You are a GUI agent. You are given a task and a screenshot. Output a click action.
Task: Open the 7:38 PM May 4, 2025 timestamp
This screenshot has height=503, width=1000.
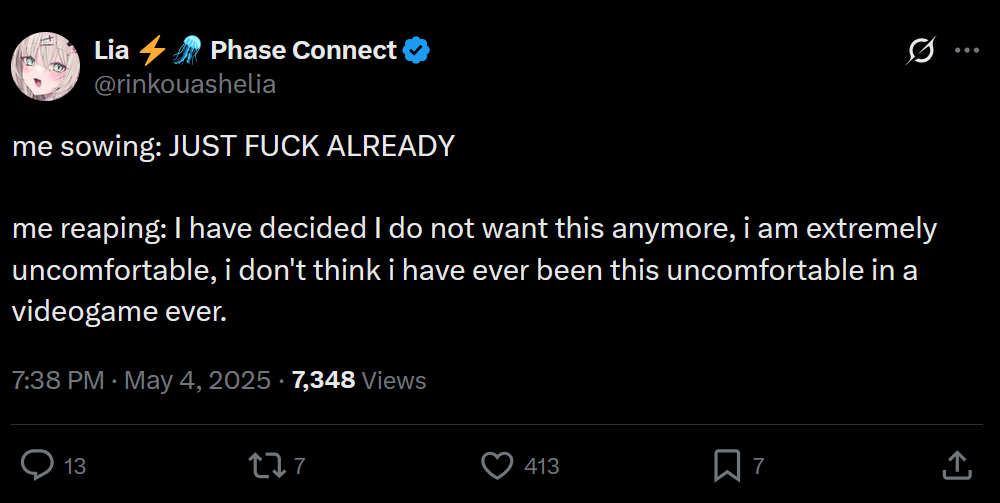(141, 380)
